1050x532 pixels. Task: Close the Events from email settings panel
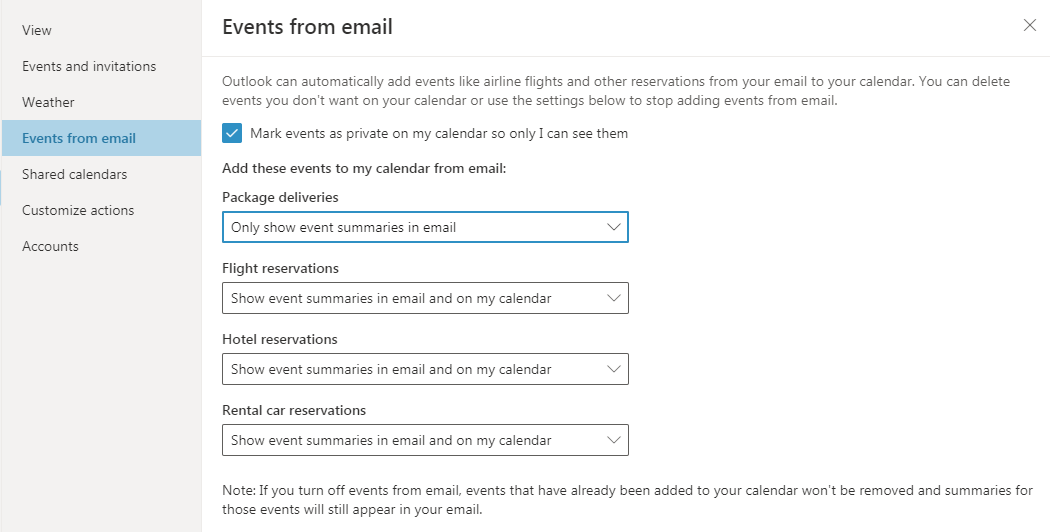point(1030,26)
